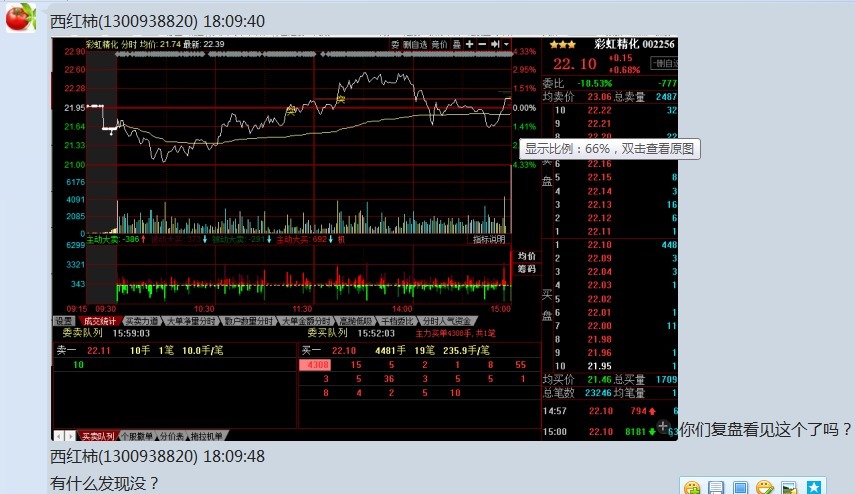855x494 pixels.
Task: Click buy level 10 price 21.95
Action: (599, 366)
